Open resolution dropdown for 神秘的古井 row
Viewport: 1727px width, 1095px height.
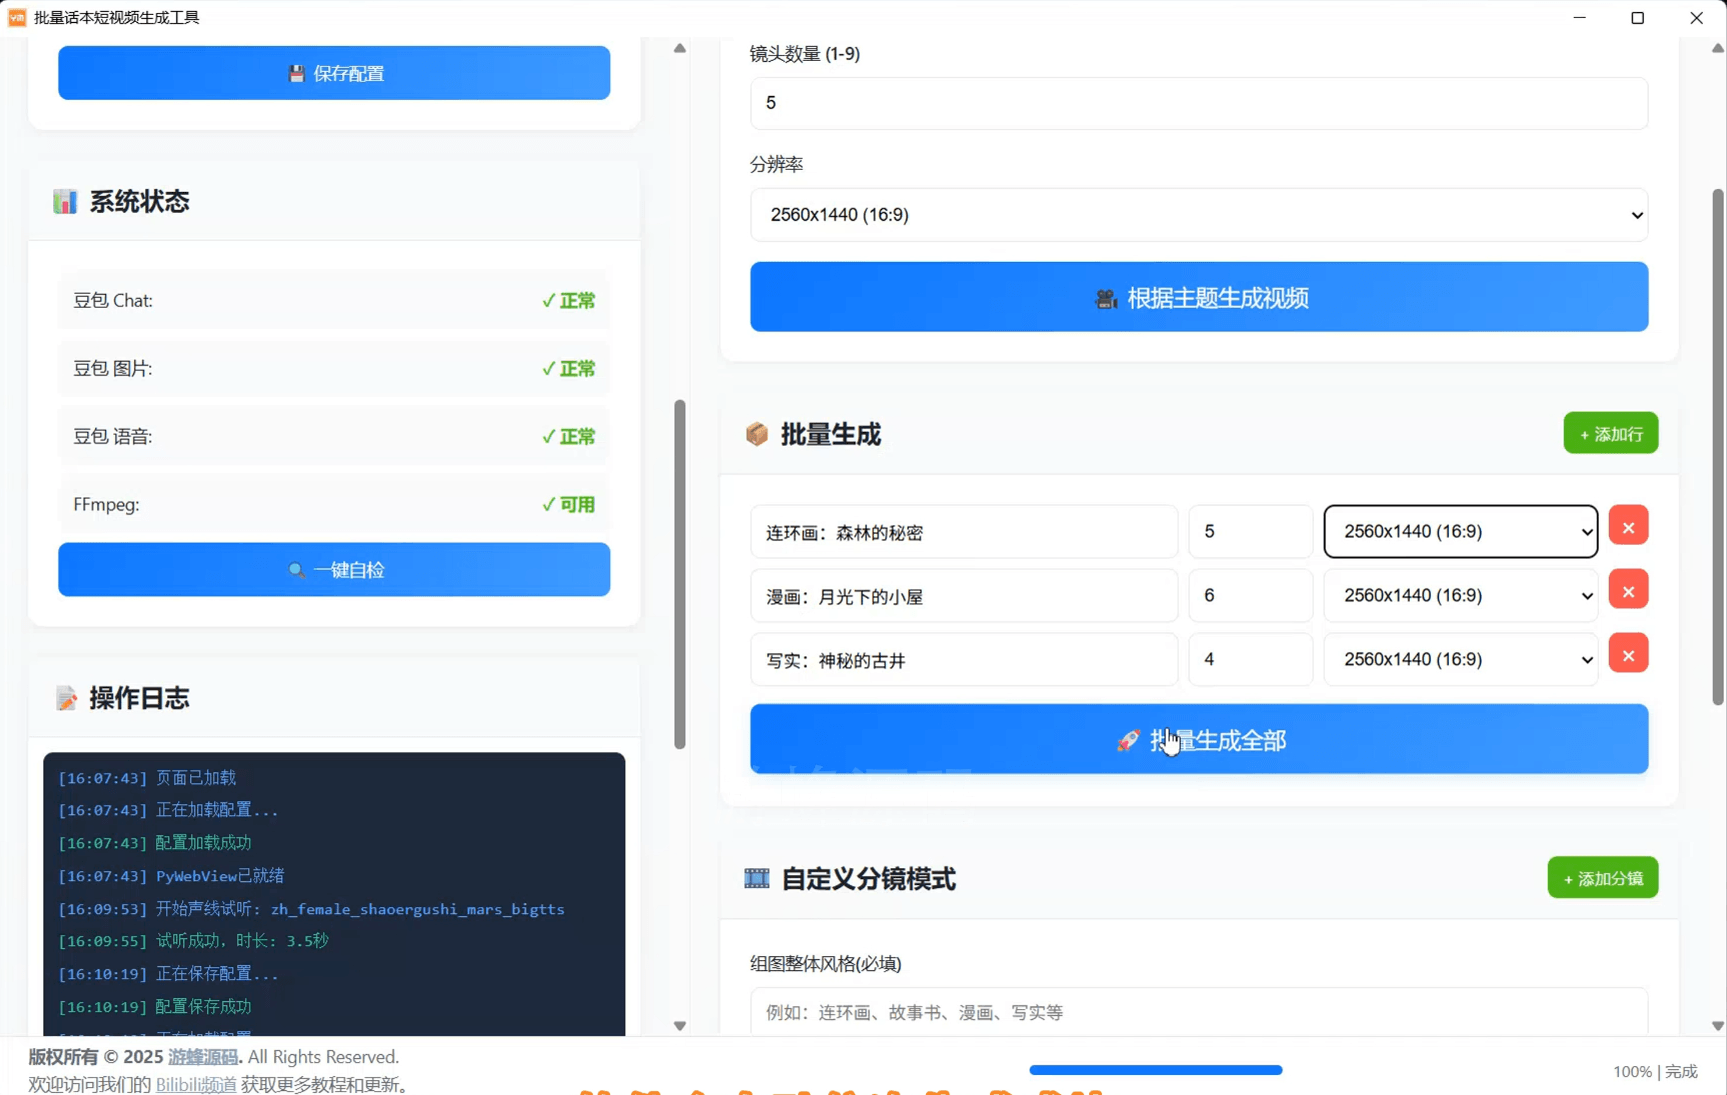(1460, 659)
